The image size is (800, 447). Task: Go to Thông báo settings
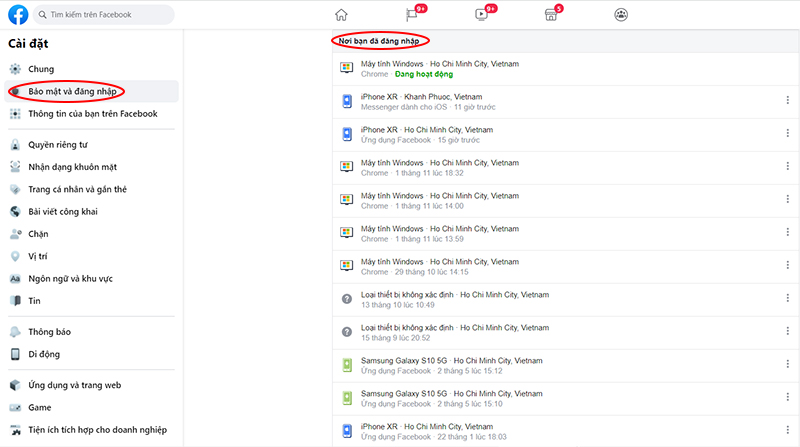[91, 332]
